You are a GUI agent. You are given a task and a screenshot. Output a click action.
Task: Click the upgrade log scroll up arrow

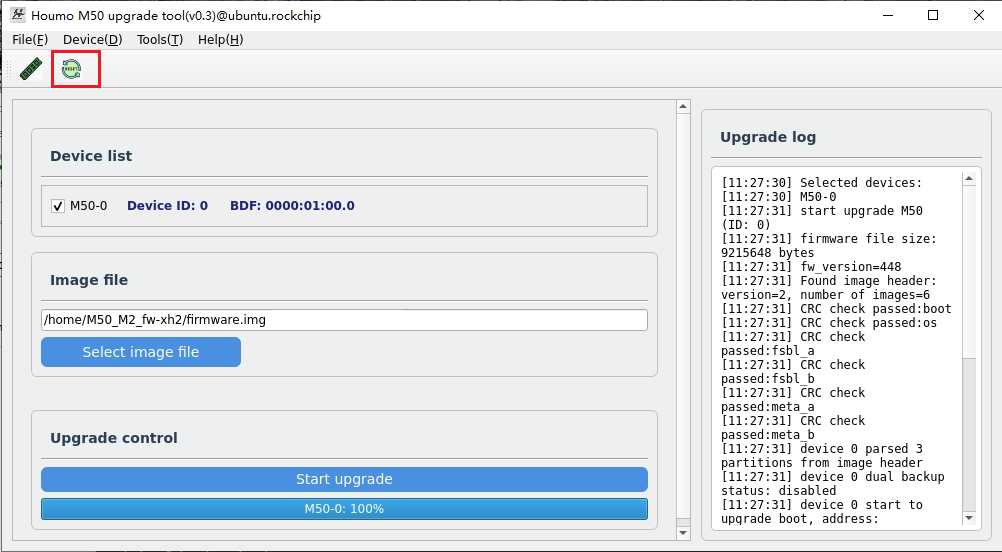pyautogui.click(x=969, y=179)
